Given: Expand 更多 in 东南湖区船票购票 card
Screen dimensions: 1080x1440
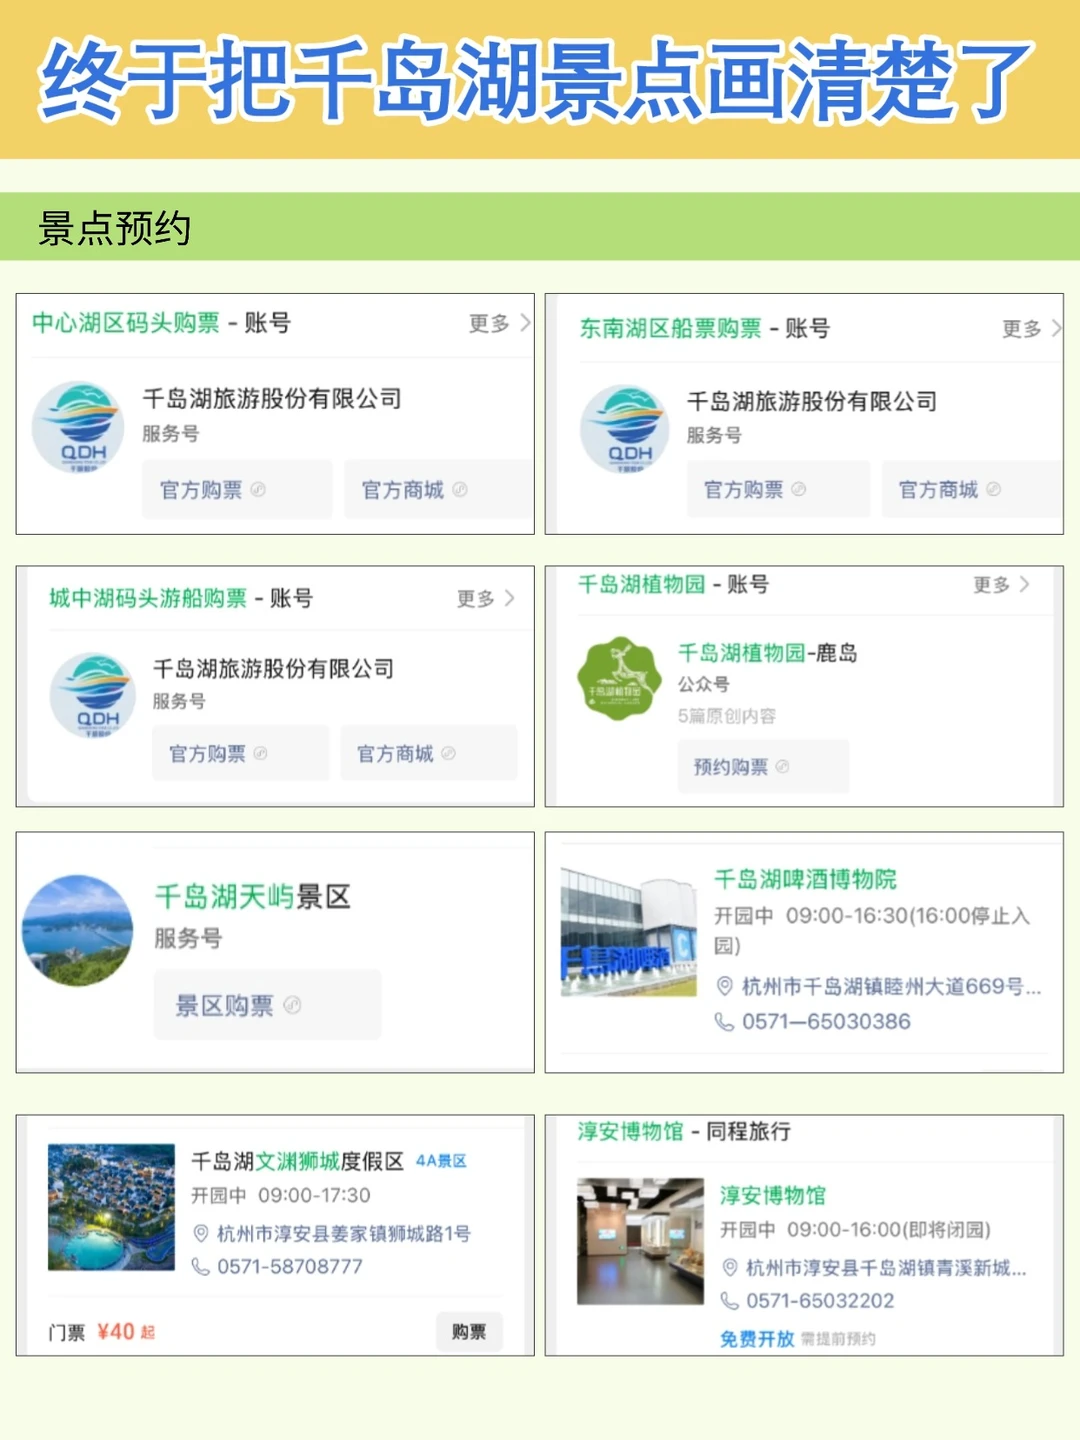Looking at the screenshot, I should point(1031,328).
